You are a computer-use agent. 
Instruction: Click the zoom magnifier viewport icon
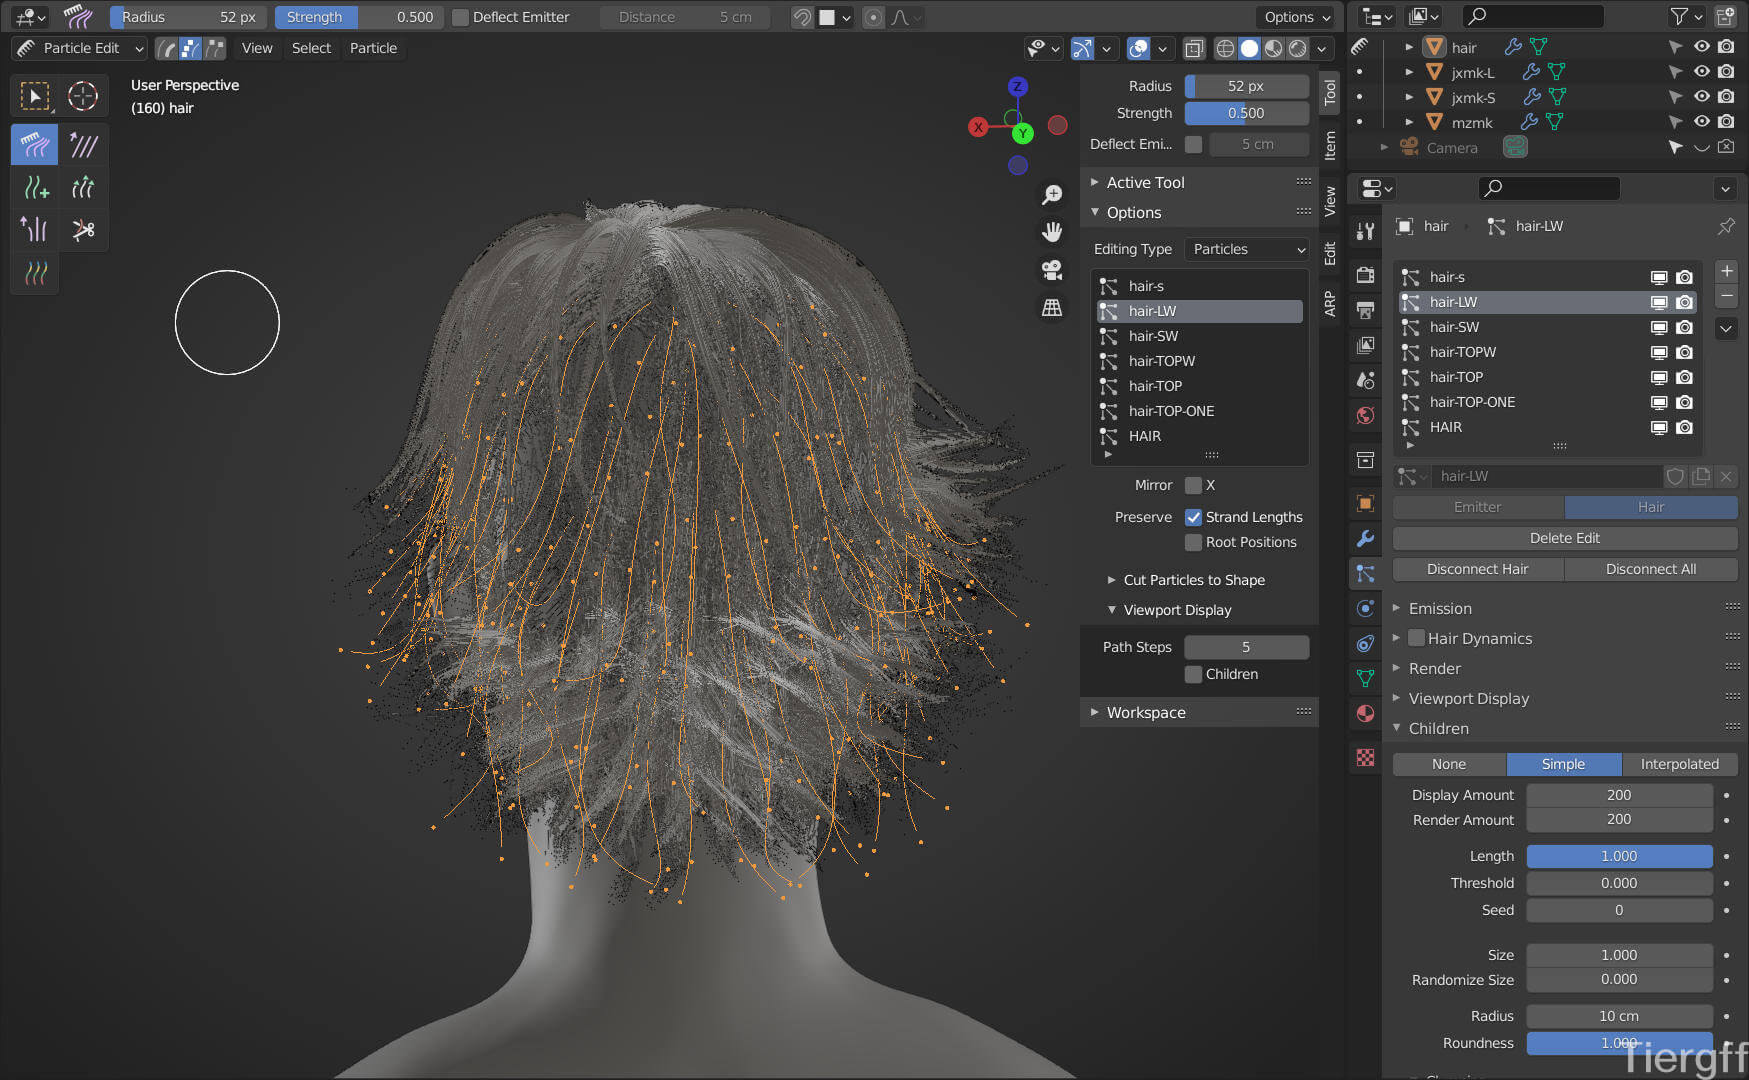(1051, 195)
